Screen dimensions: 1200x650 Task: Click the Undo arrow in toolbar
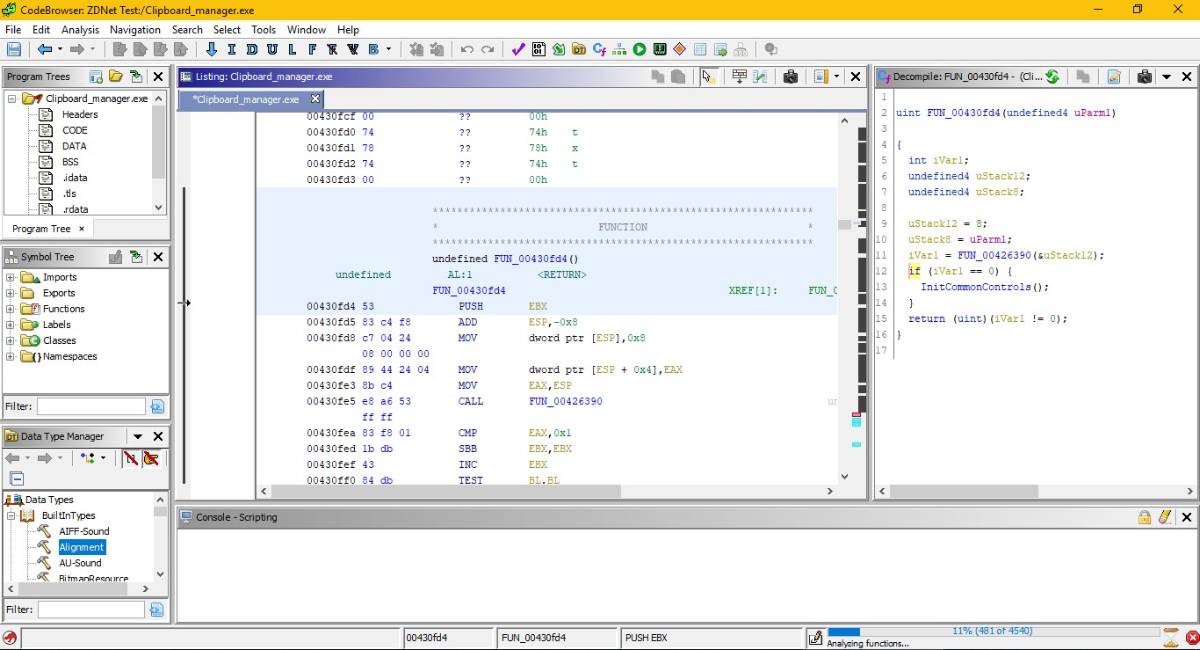click(x=467, y=49)
